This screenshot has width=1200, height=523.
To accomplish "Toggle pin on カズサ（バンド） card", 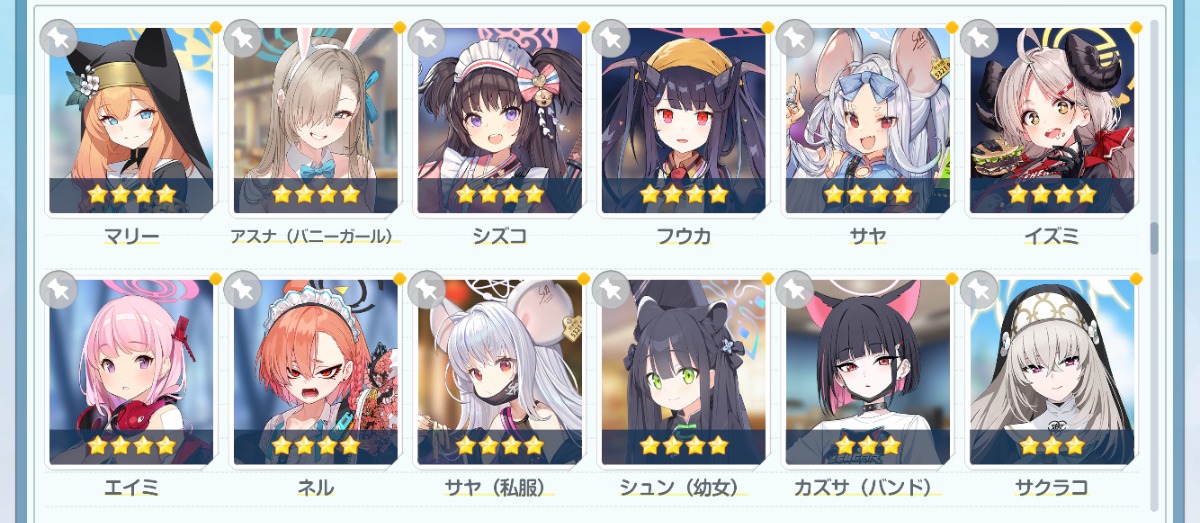I will 794,290.
